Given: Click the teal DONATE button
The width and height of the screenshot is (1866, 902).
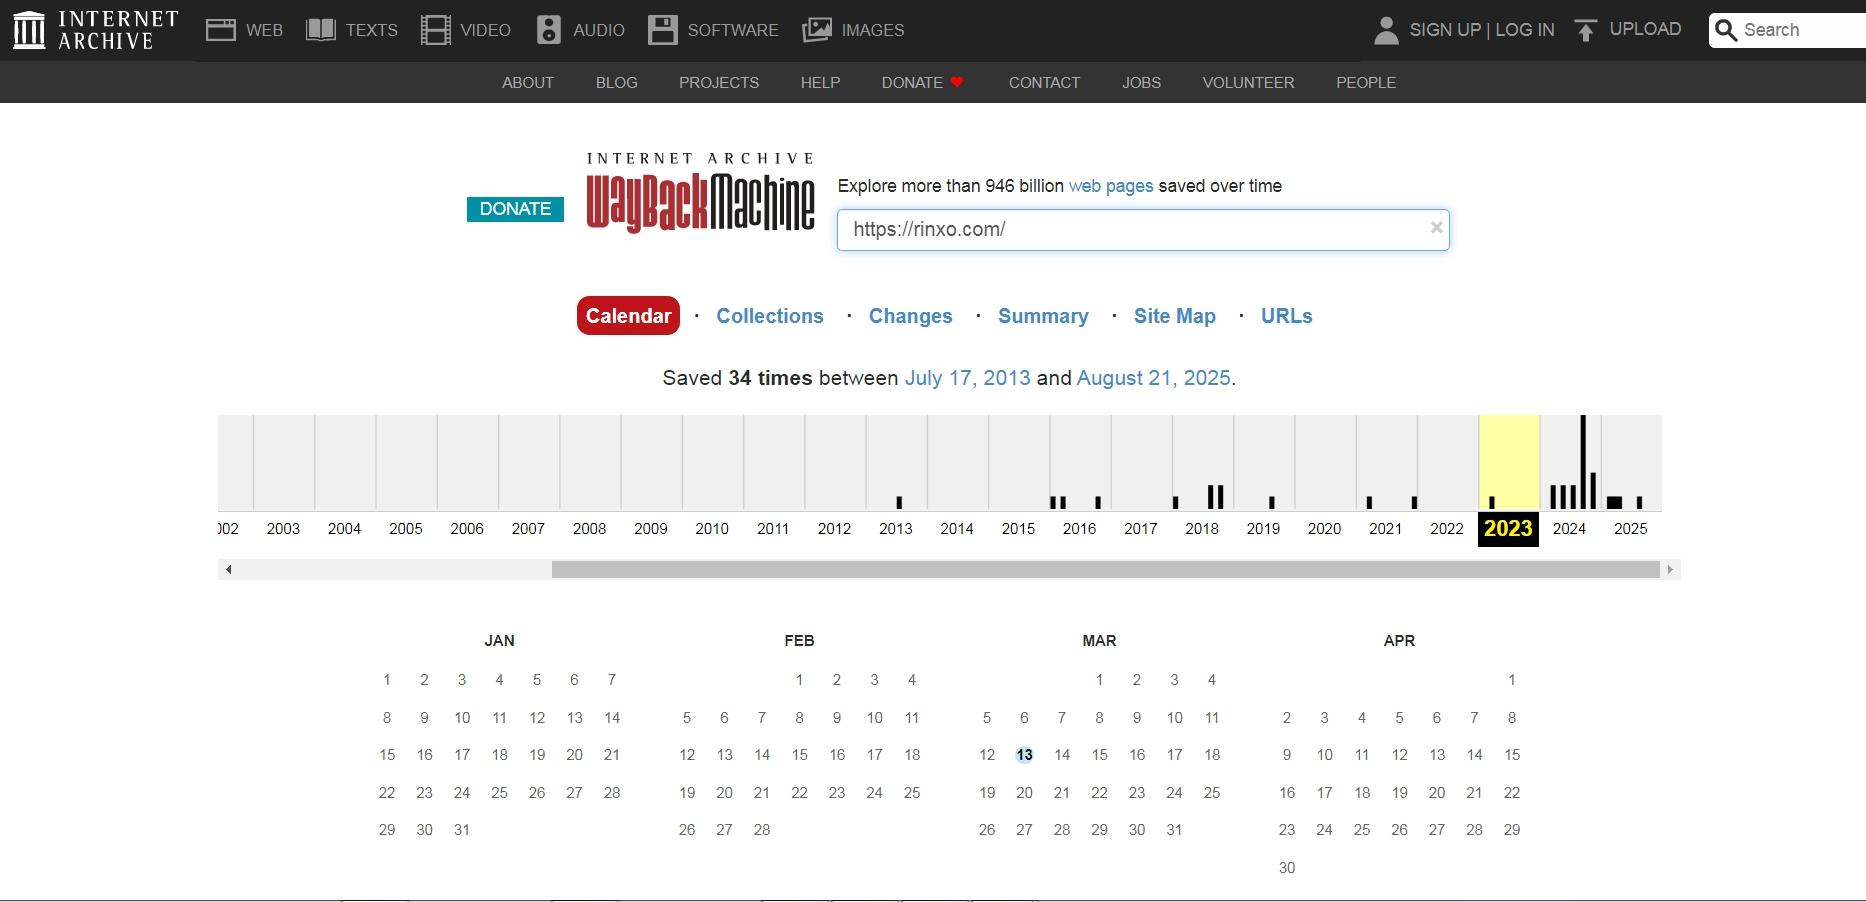Looking at the screenshot, I should click(515, 209).
